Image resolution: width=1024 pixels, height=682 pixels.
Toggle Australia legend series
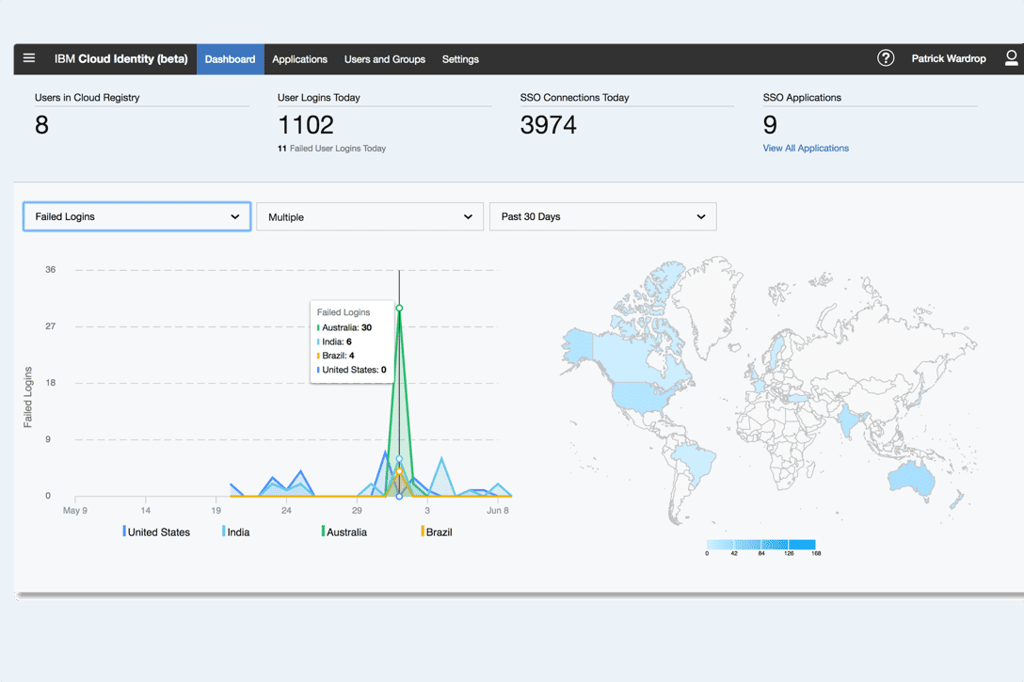click(x=345, y=532)
